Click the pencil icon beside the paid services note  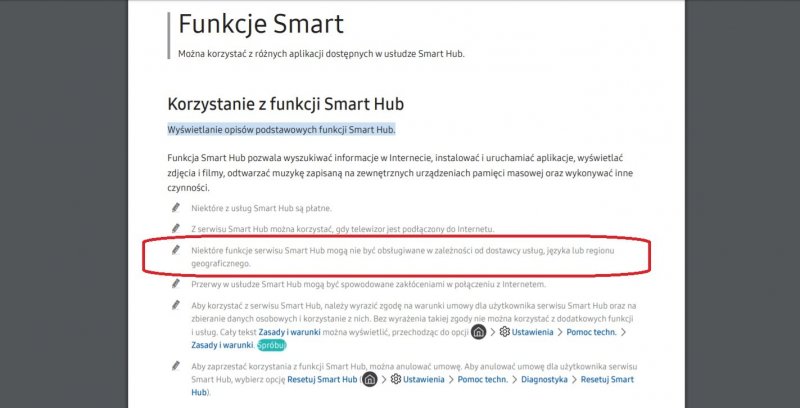click(x=176, y=208)
